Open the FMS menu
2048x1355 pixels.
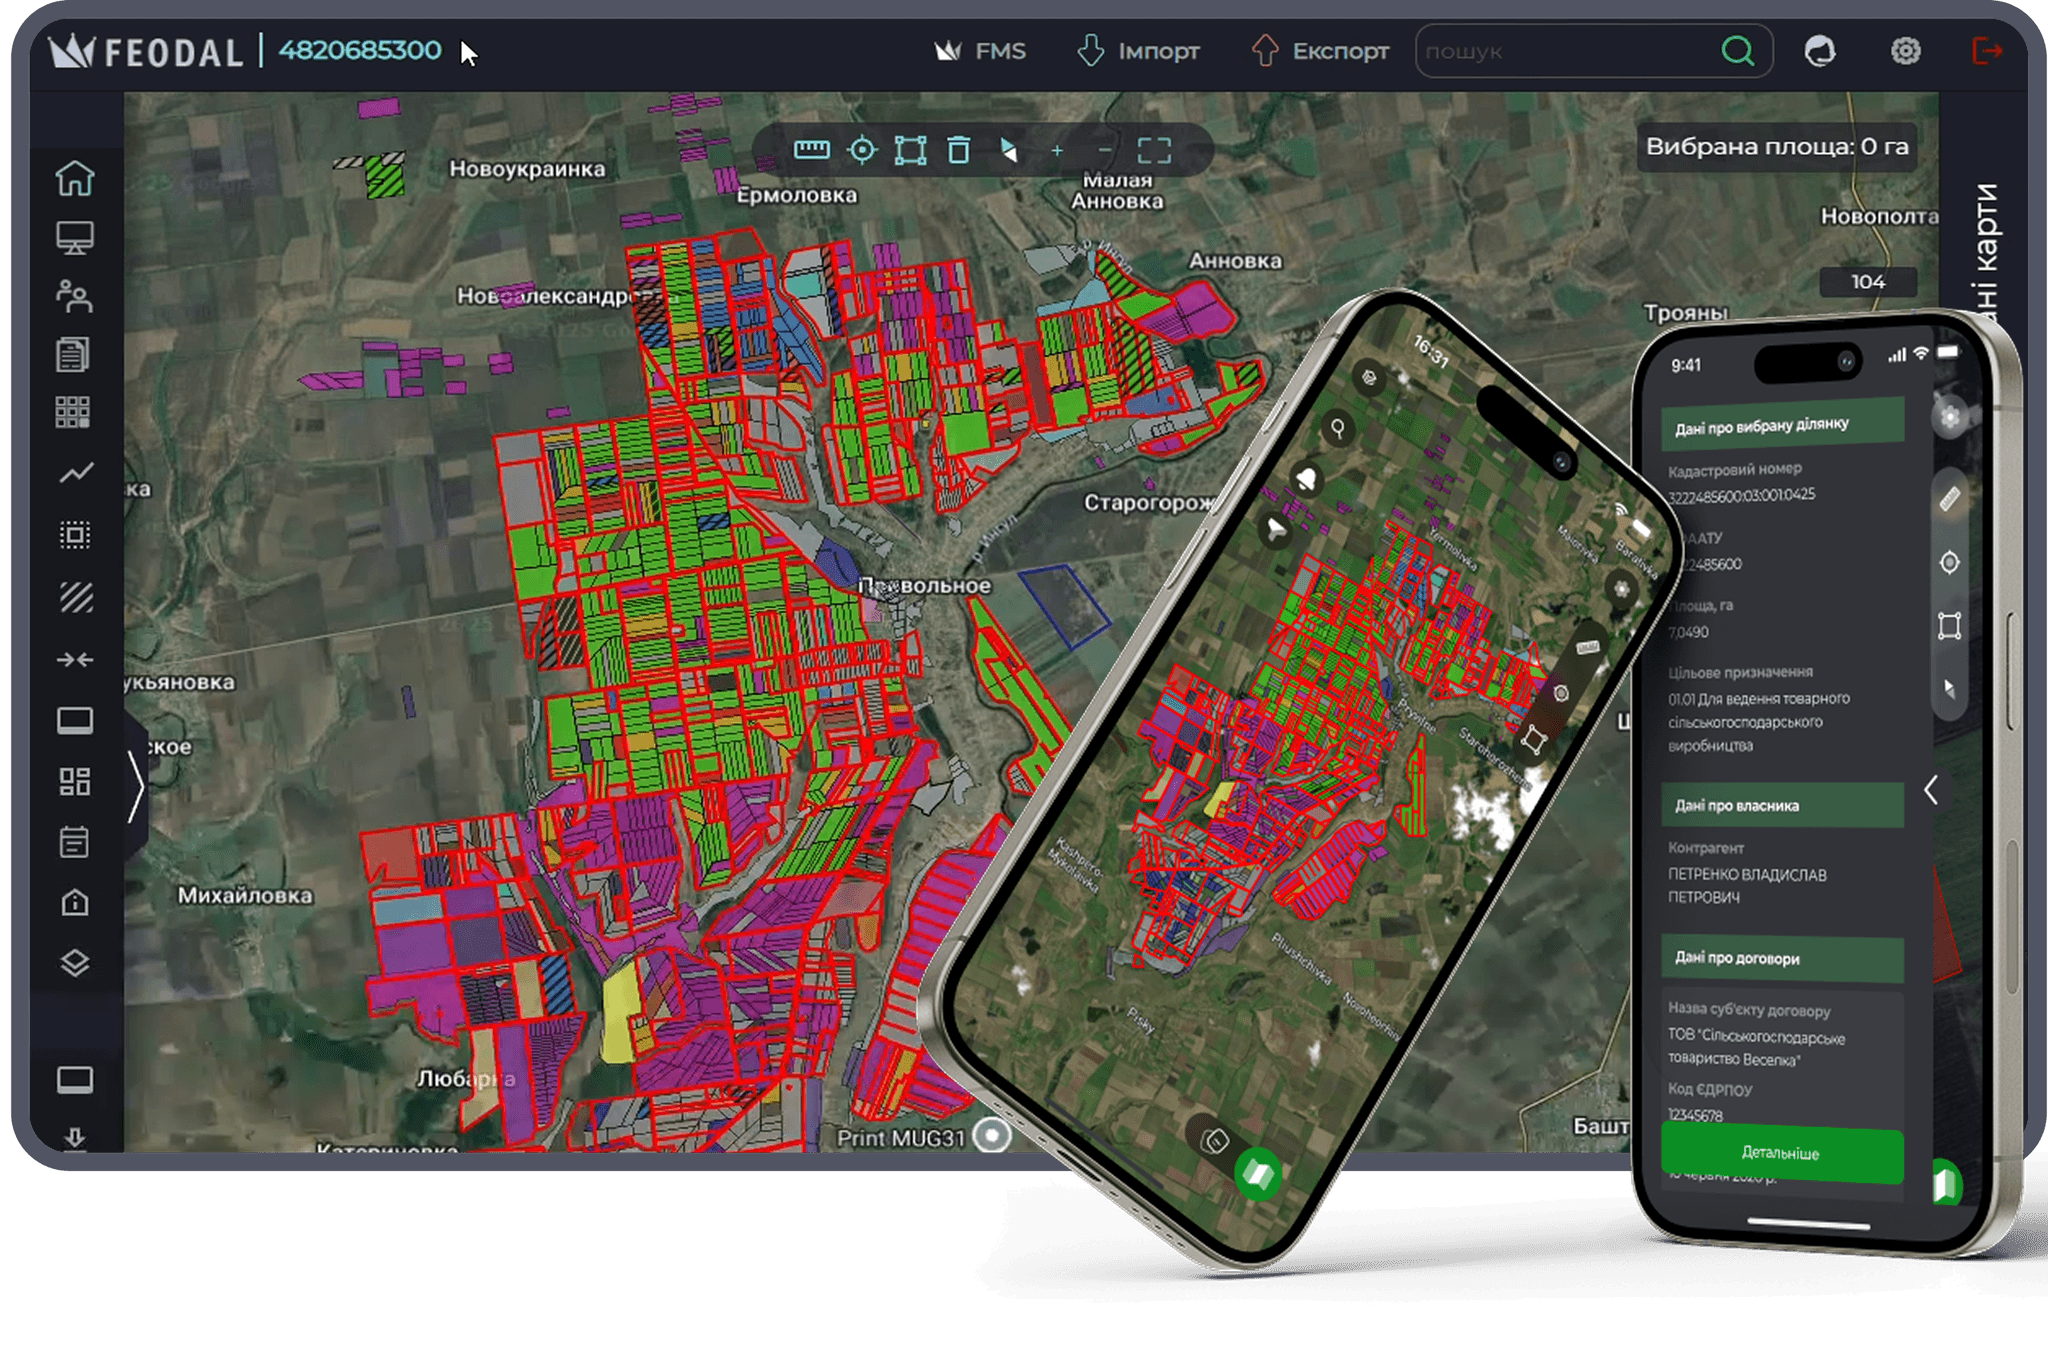click(980, 51)
